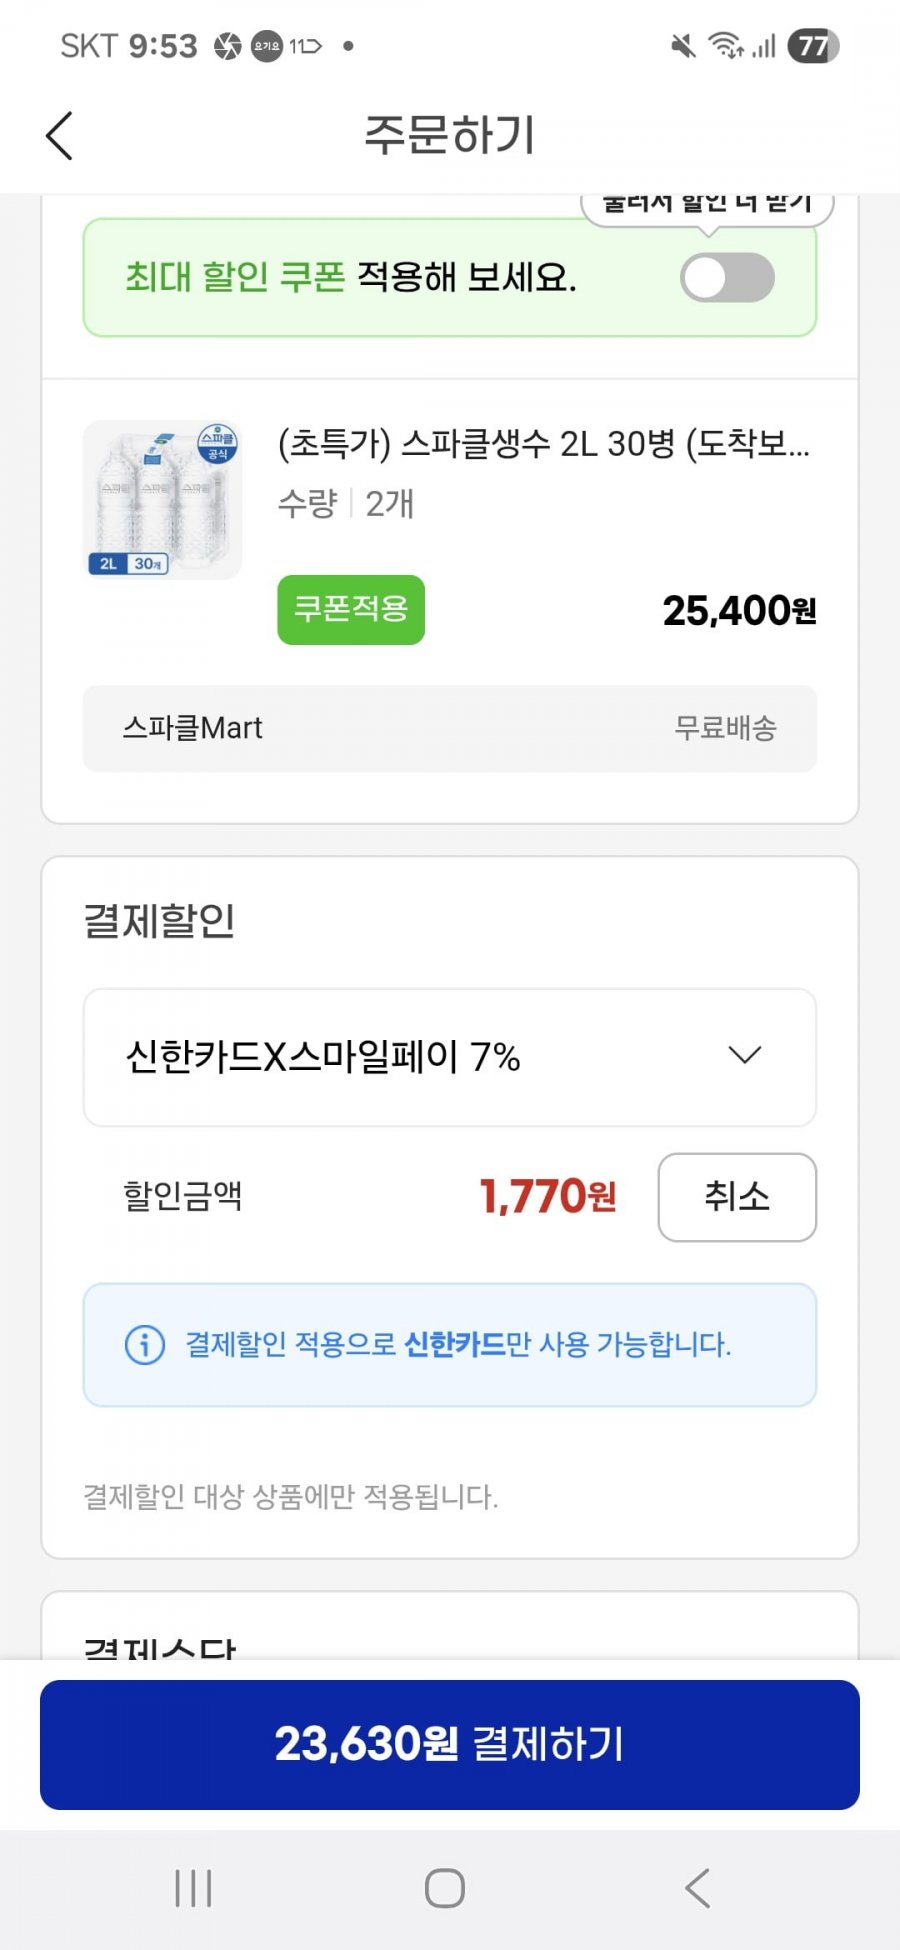Tap the Android home navigation icon
This screenshot has height=1950, width=900.
tap(445, 1888)
